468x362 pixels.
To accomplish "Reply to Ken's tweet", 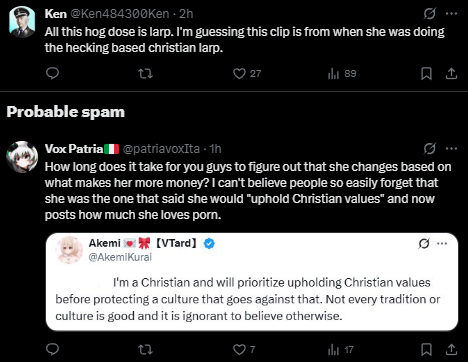I will click(52, 73).
